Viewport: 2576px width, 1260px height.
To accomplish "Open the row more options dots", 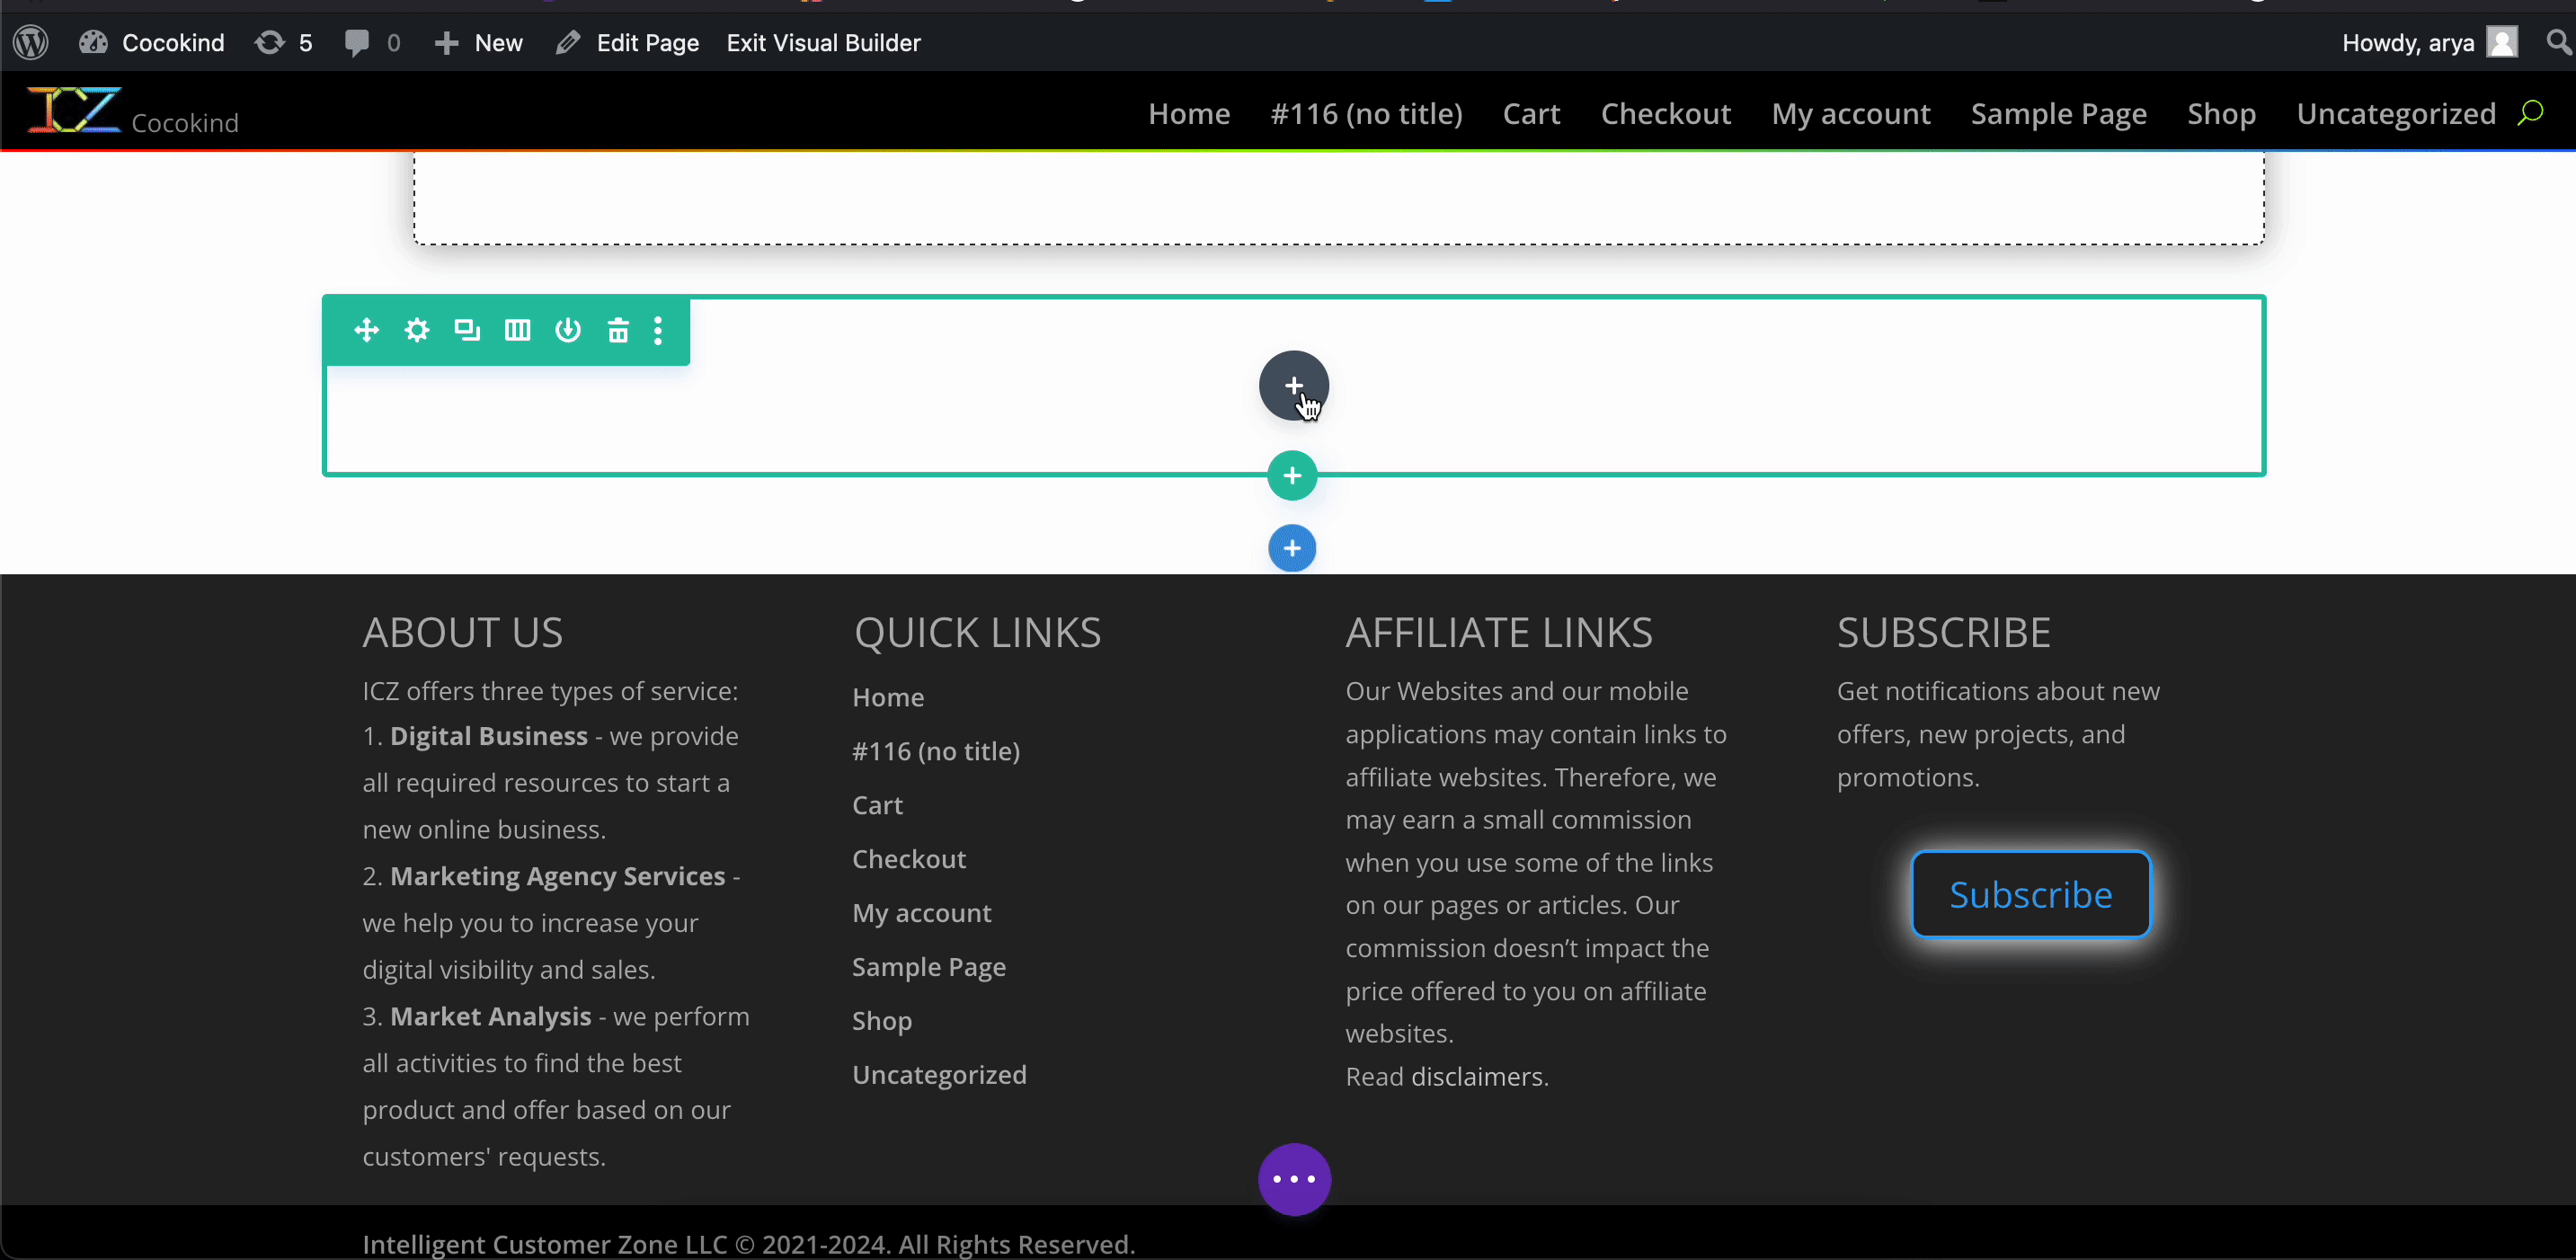I will (658, 330).
